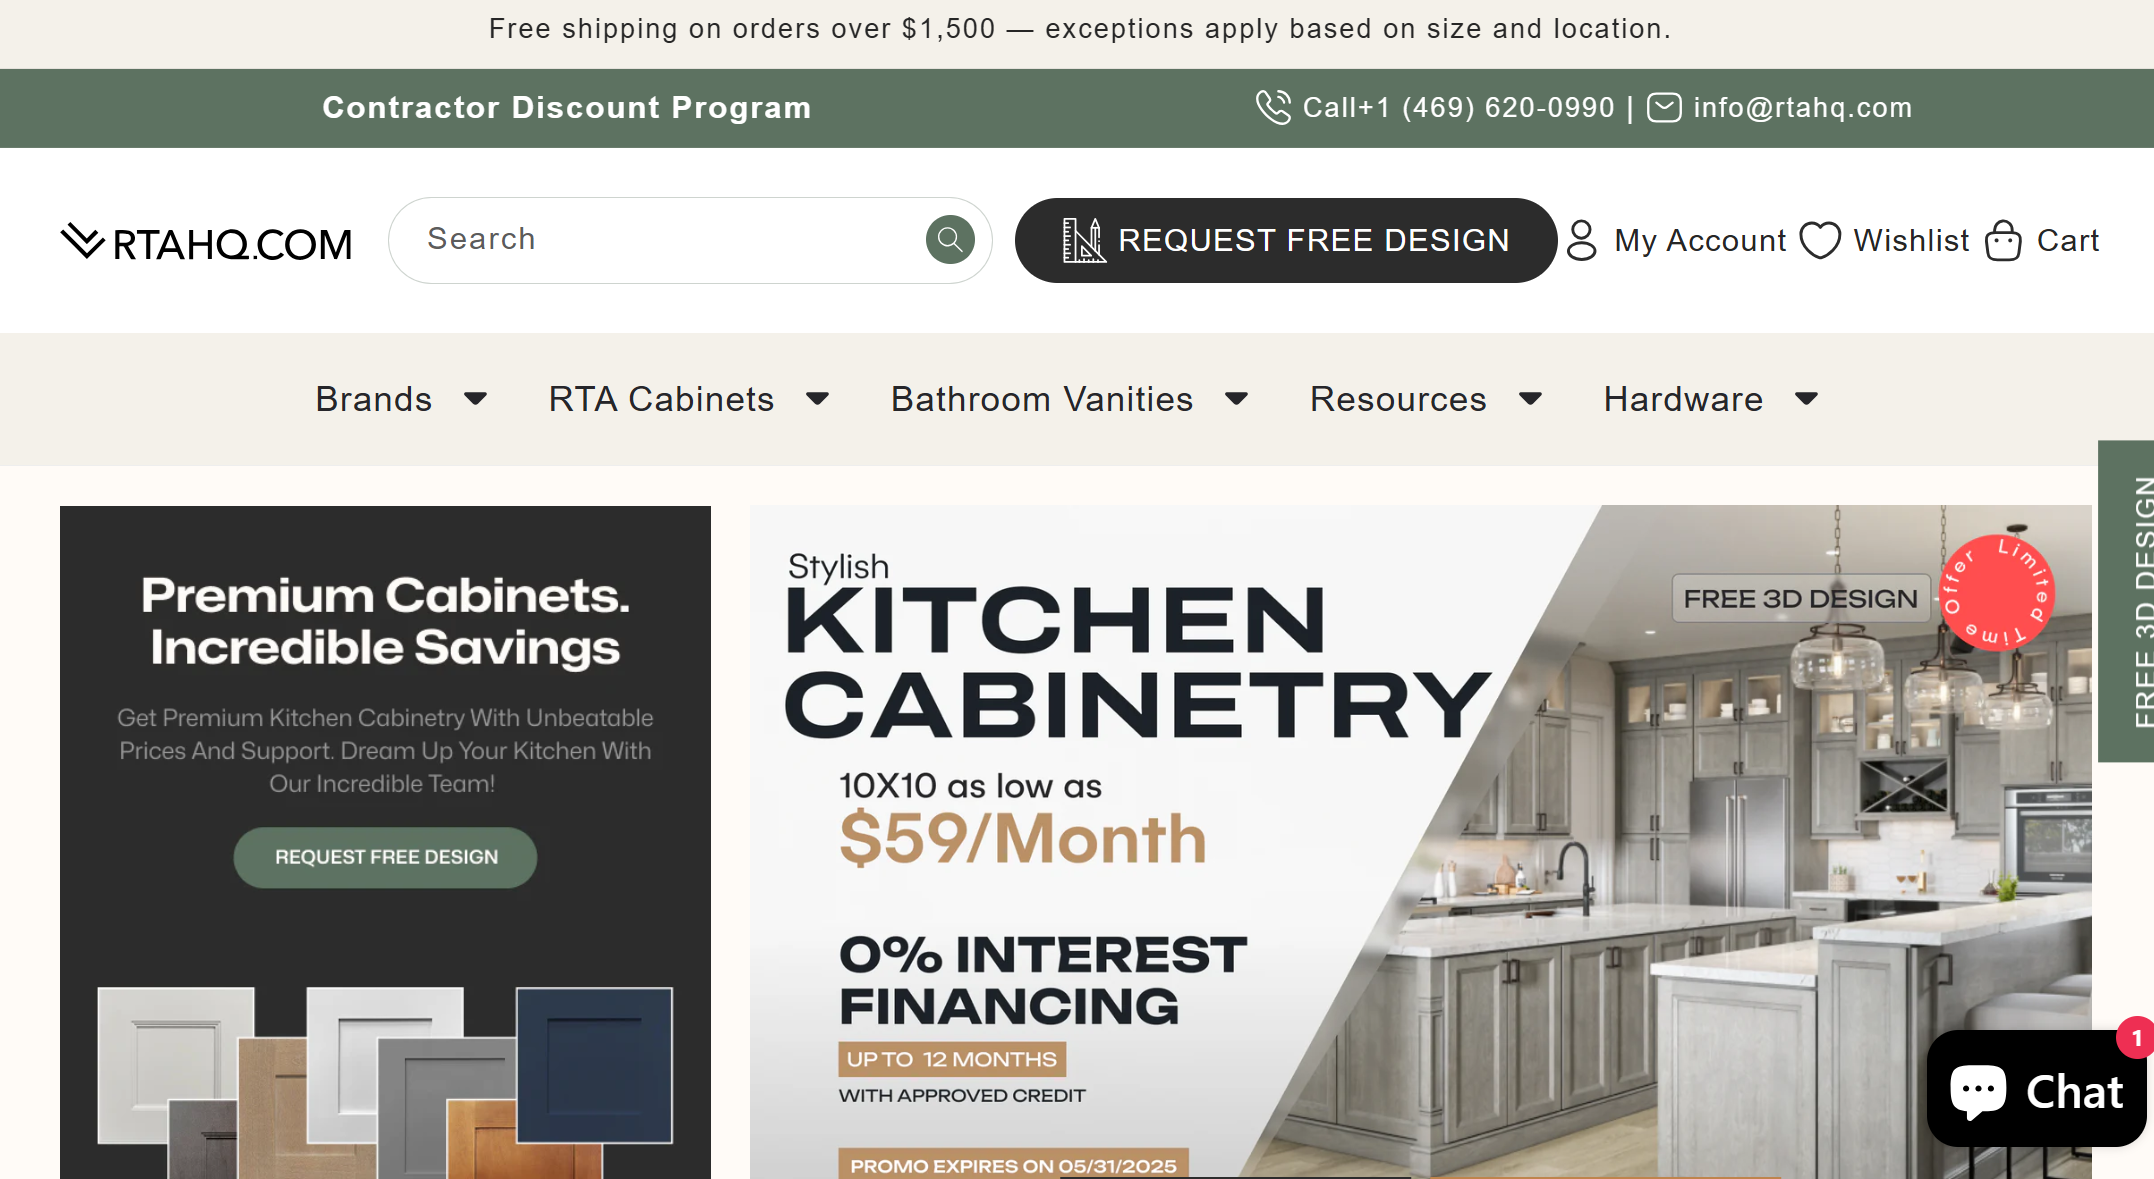The image size is (2154, 1179).
Task: Open the Cart bag icon
Action: coord(2003,240)
